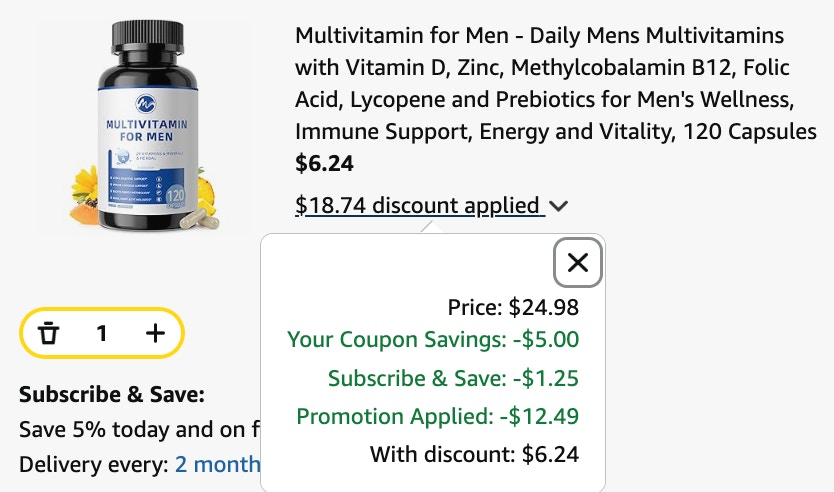Open the delivery frequency 2 months dropdown

217,464
